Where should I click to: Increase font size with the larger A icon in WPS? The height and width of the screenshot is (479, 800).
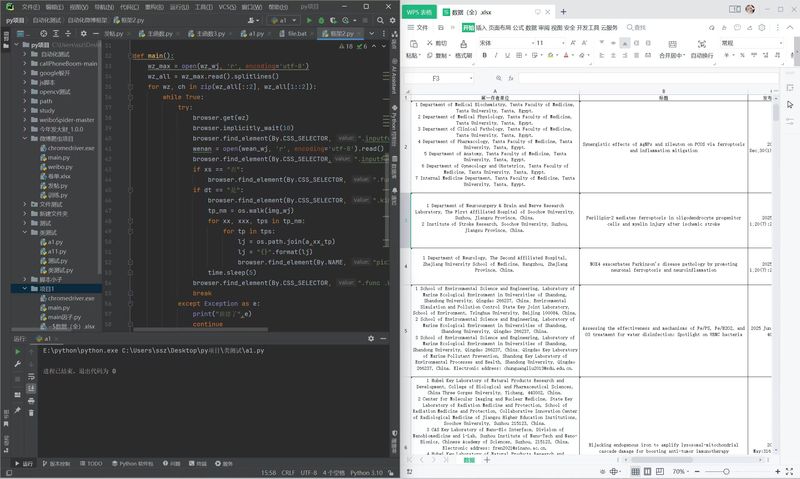pos(573,43)
